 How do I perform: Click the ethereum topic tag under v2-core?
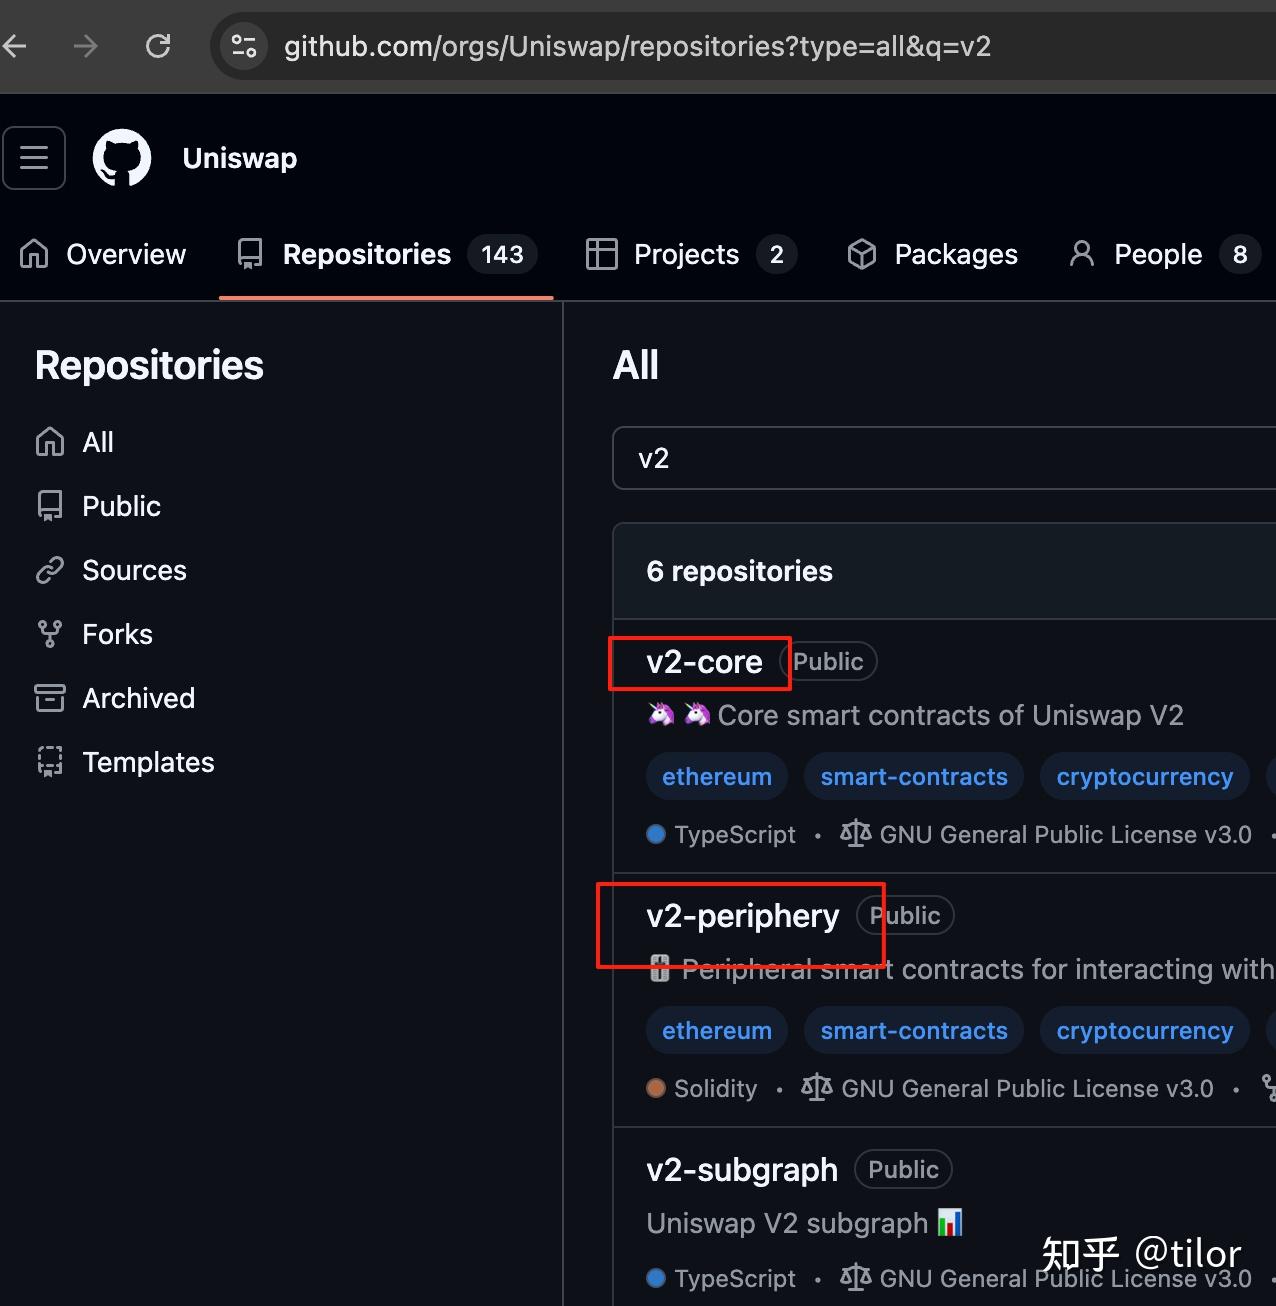pos(716,777)
